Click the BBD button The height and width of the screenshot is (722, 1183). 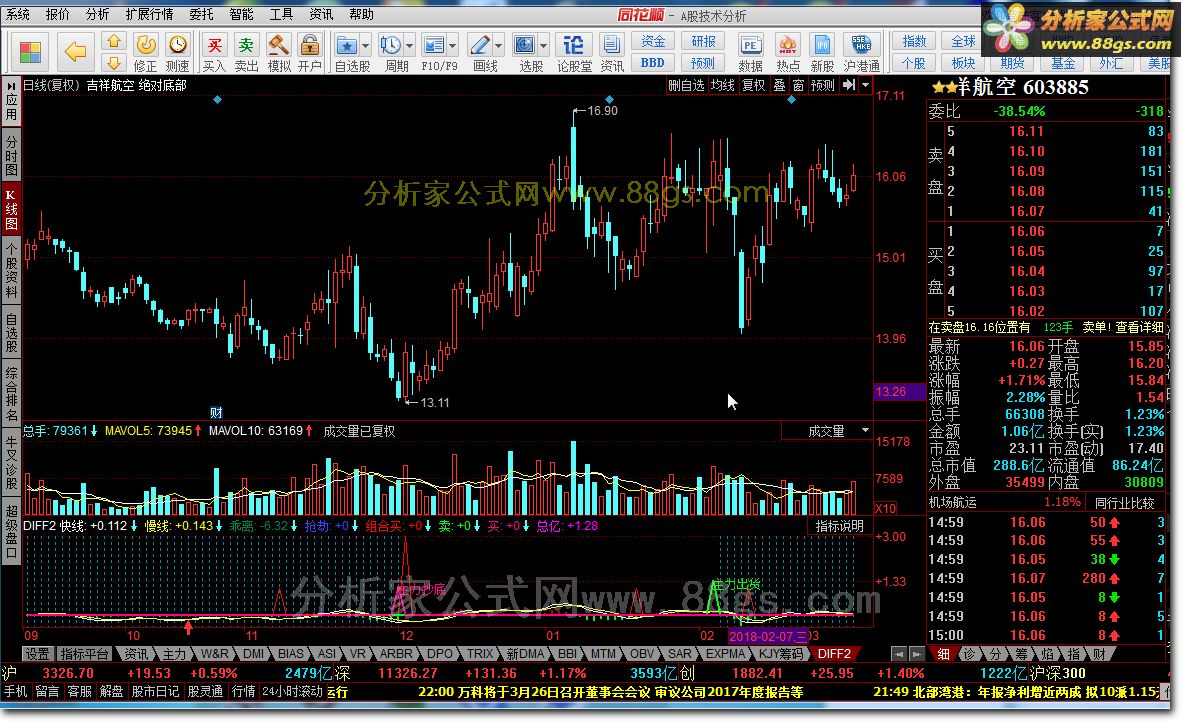(x=653, y=63)
